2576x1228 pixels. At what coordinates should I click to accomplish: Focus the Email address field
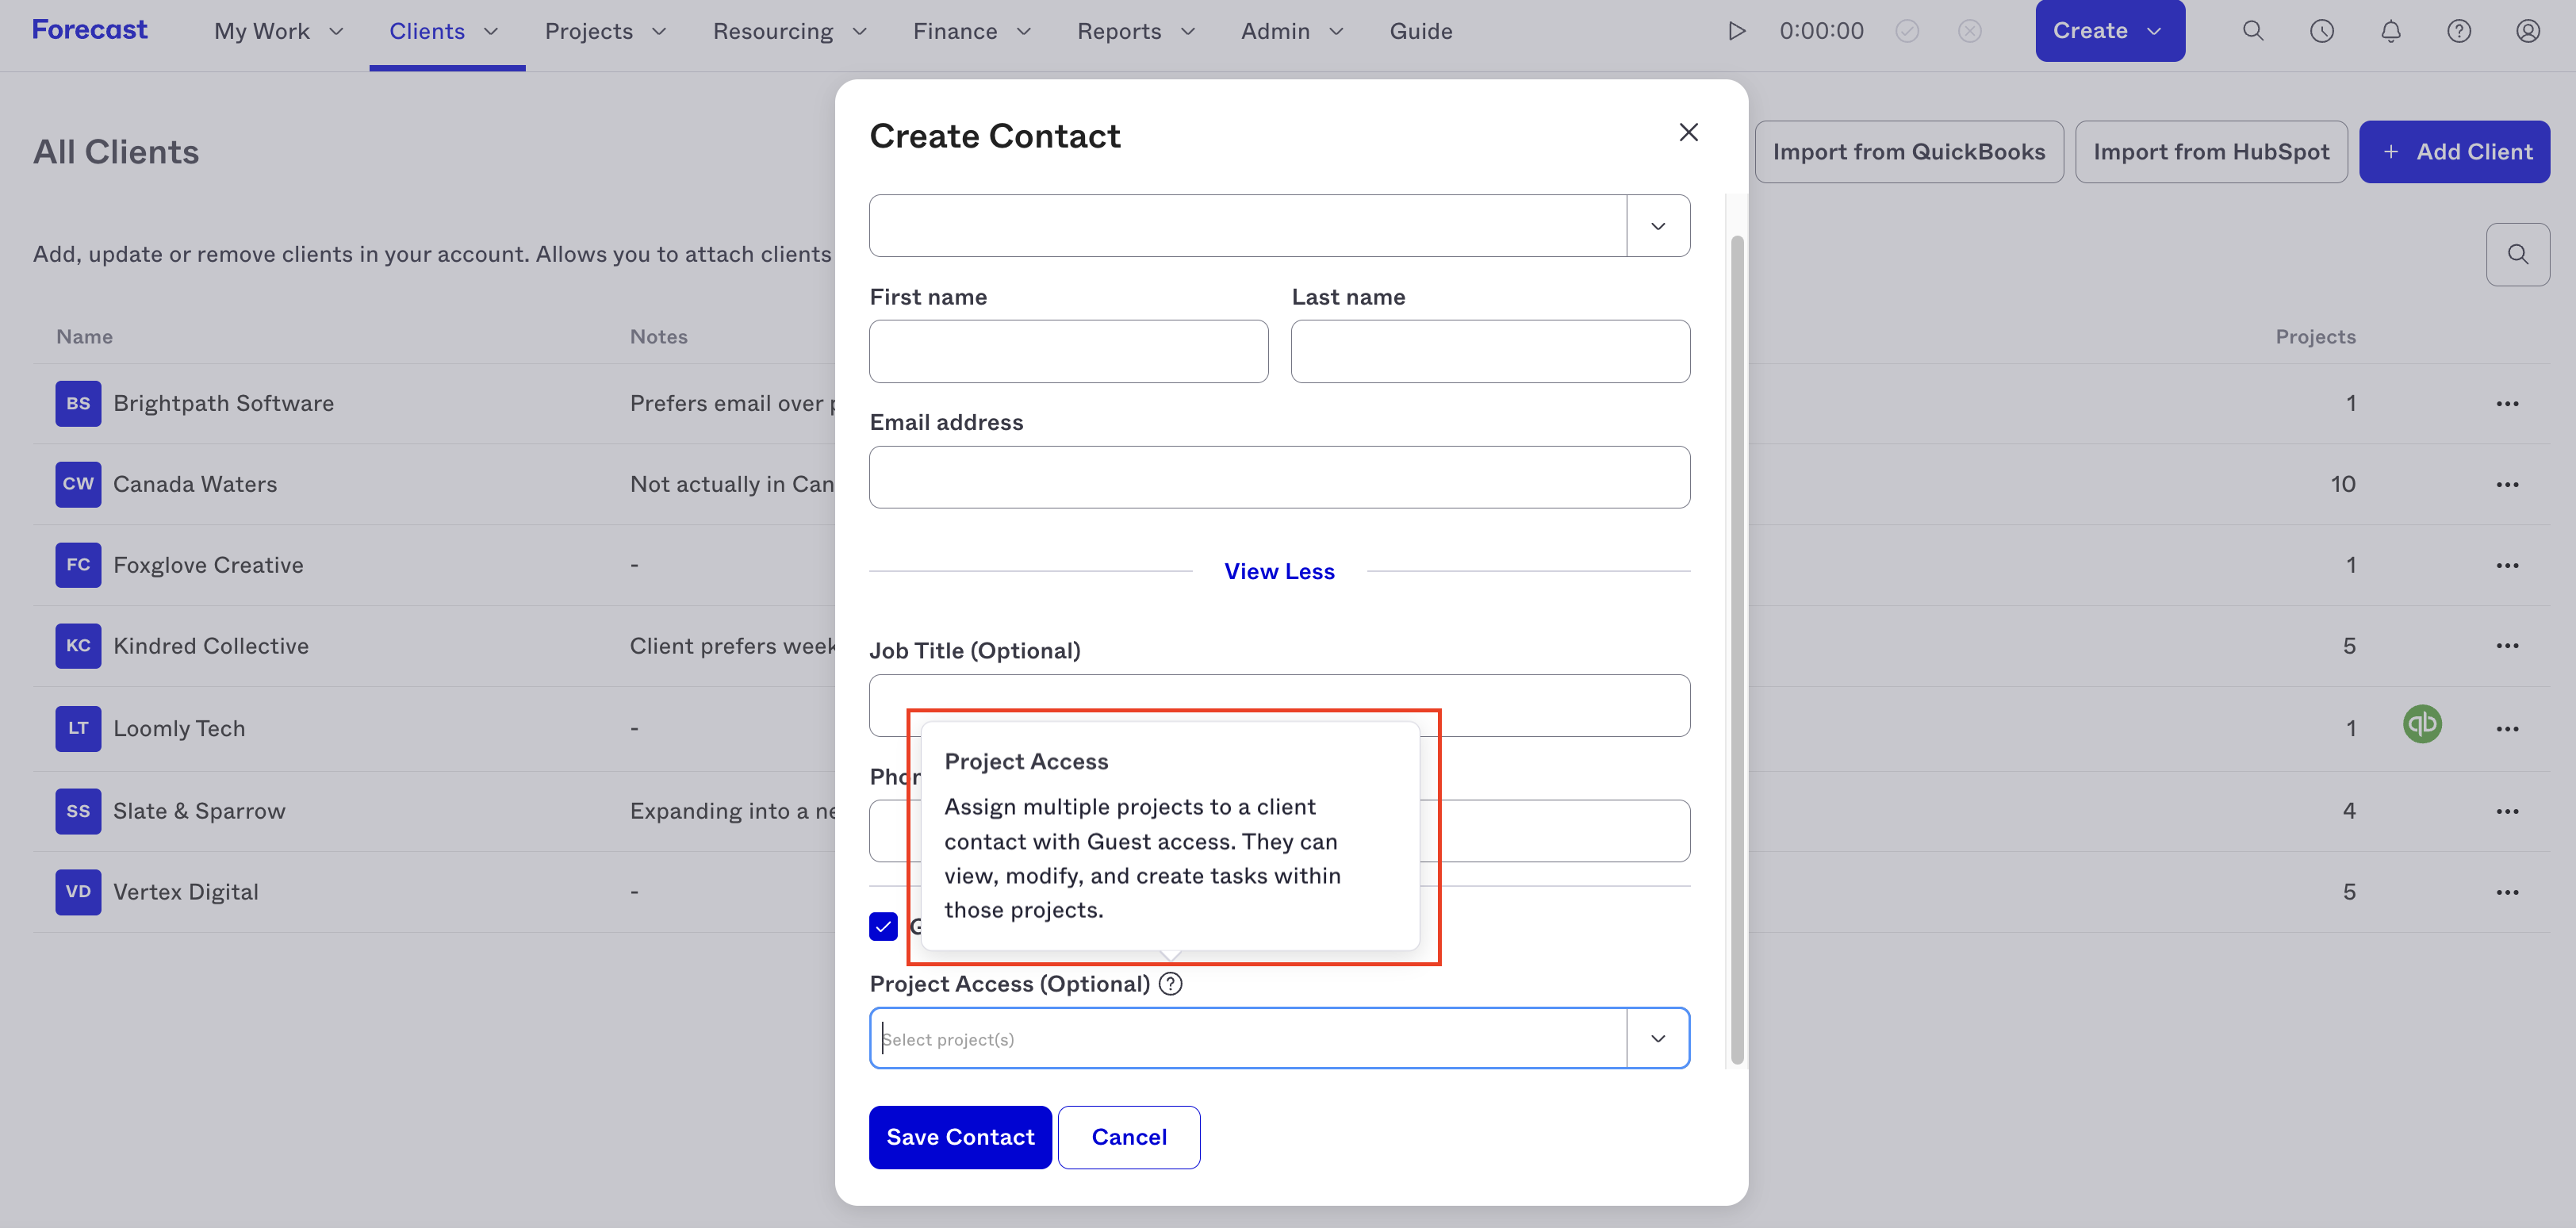[x=1279, y=477]
